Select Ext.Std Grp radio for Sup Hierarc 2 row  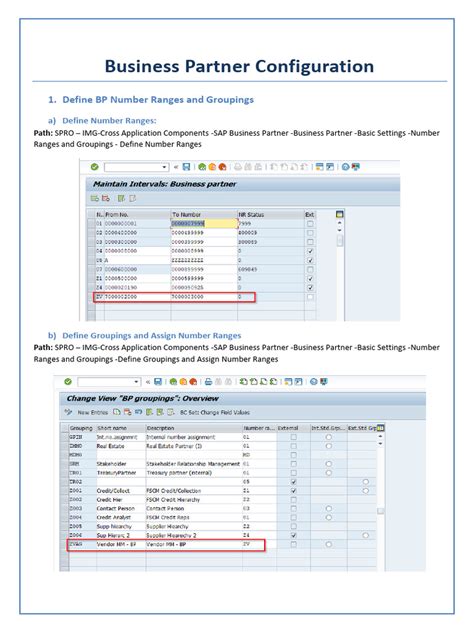click(x=365, y=536)
